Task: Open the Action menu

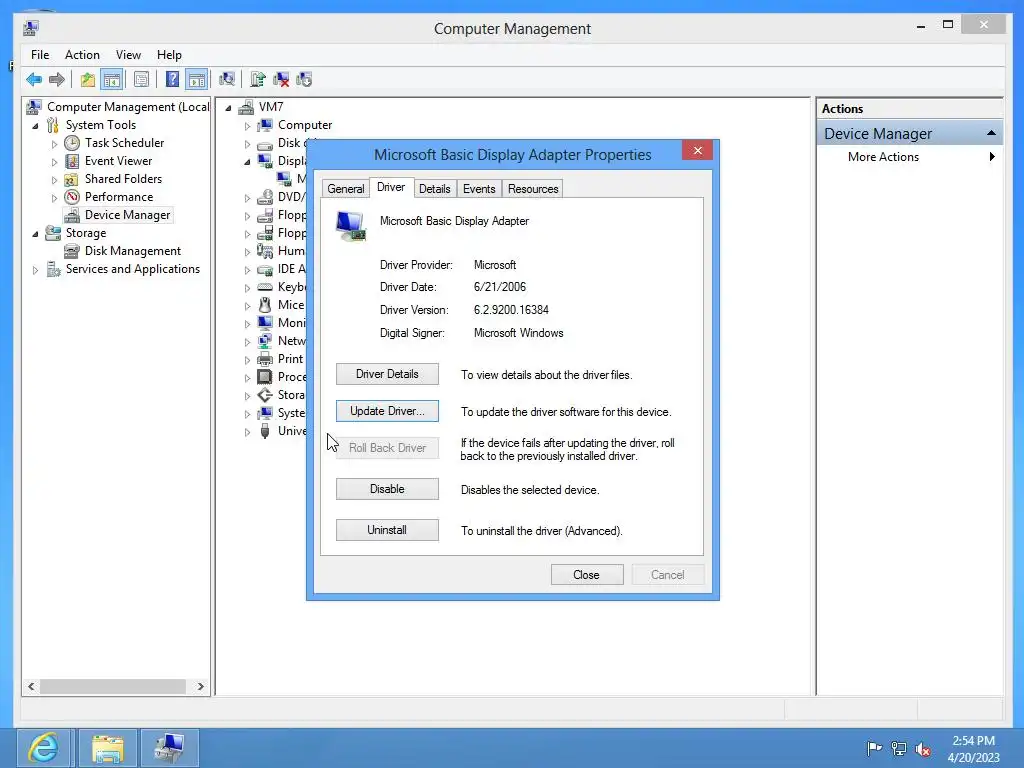Action: tap(82, 55)
